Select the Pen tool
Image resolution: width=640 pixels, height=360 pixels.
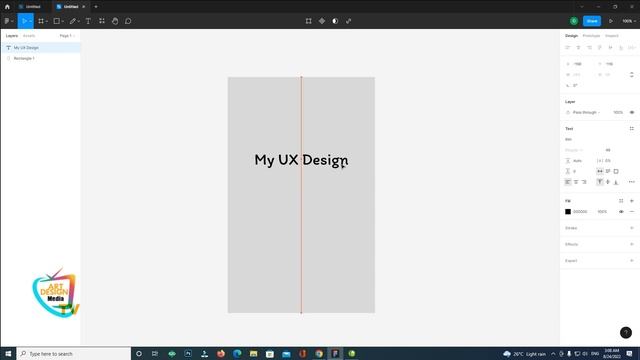point(73,21)
